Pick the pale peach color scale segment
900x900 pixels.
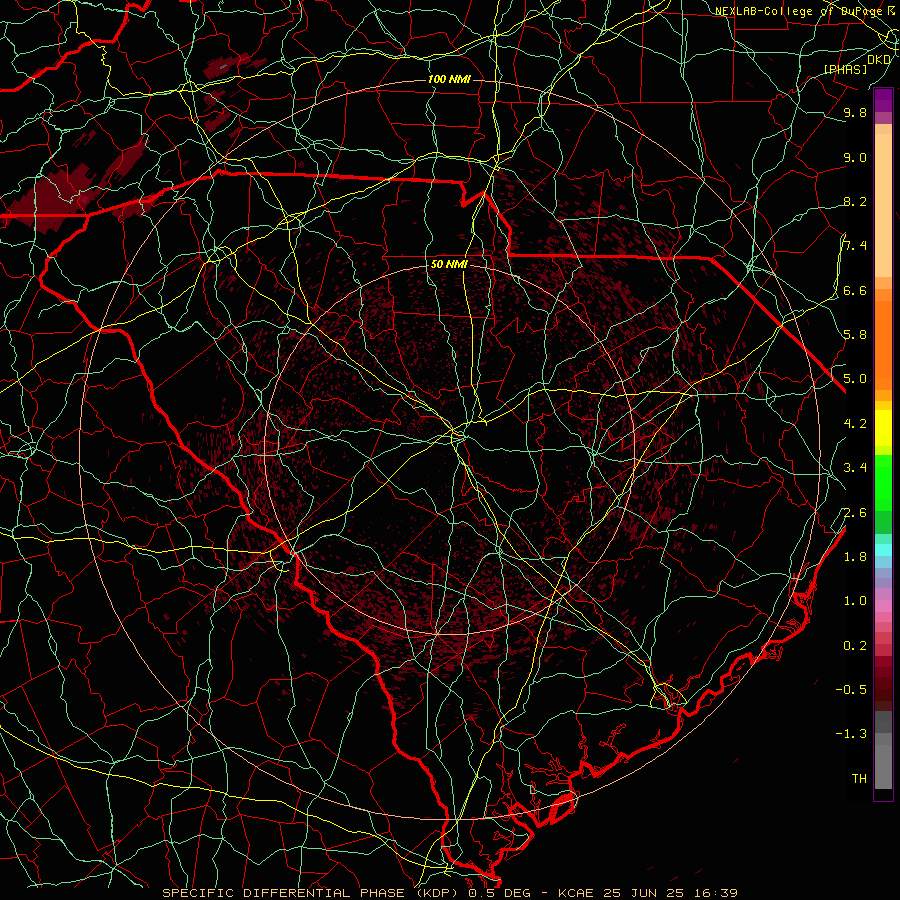(x=883, y=204)
